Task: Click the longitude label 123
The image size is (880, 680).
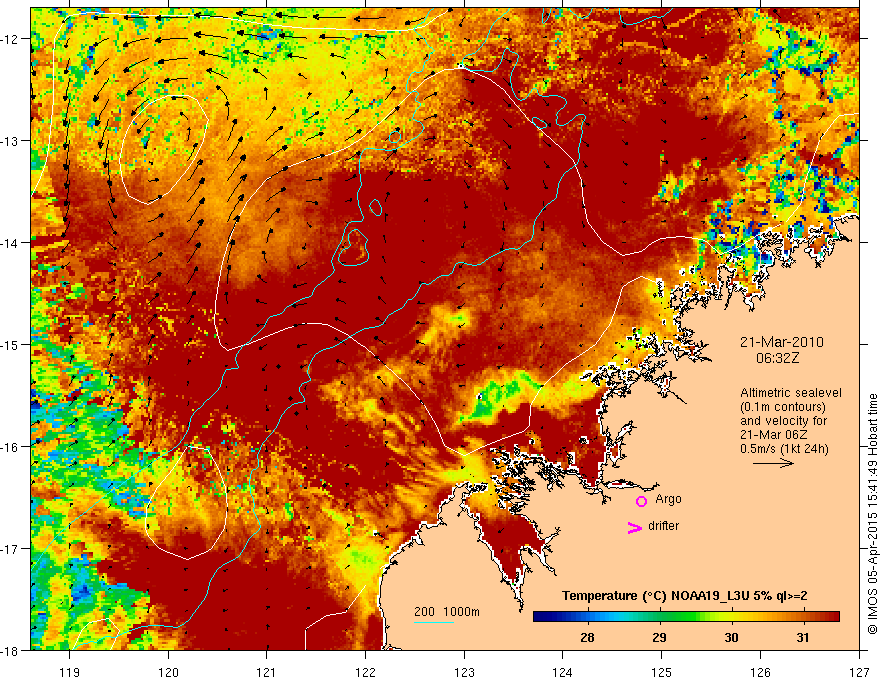Action: point(464,672)
